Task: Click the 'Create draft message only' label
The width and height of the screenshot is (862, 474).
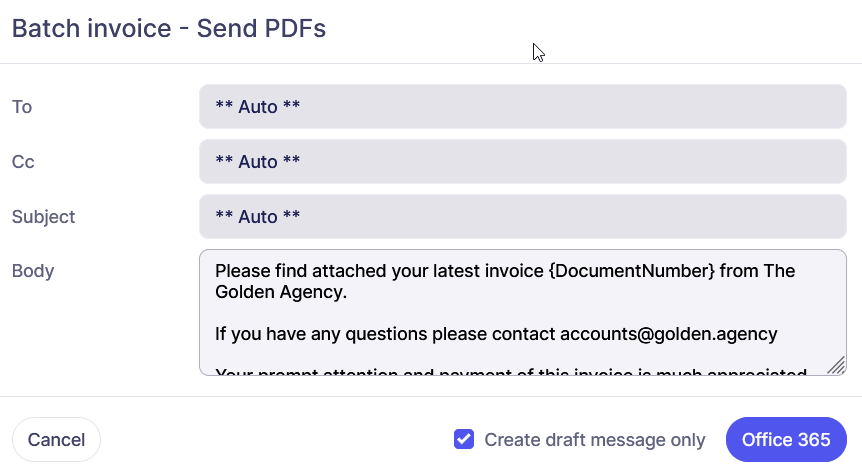Action: pos(594,440)
